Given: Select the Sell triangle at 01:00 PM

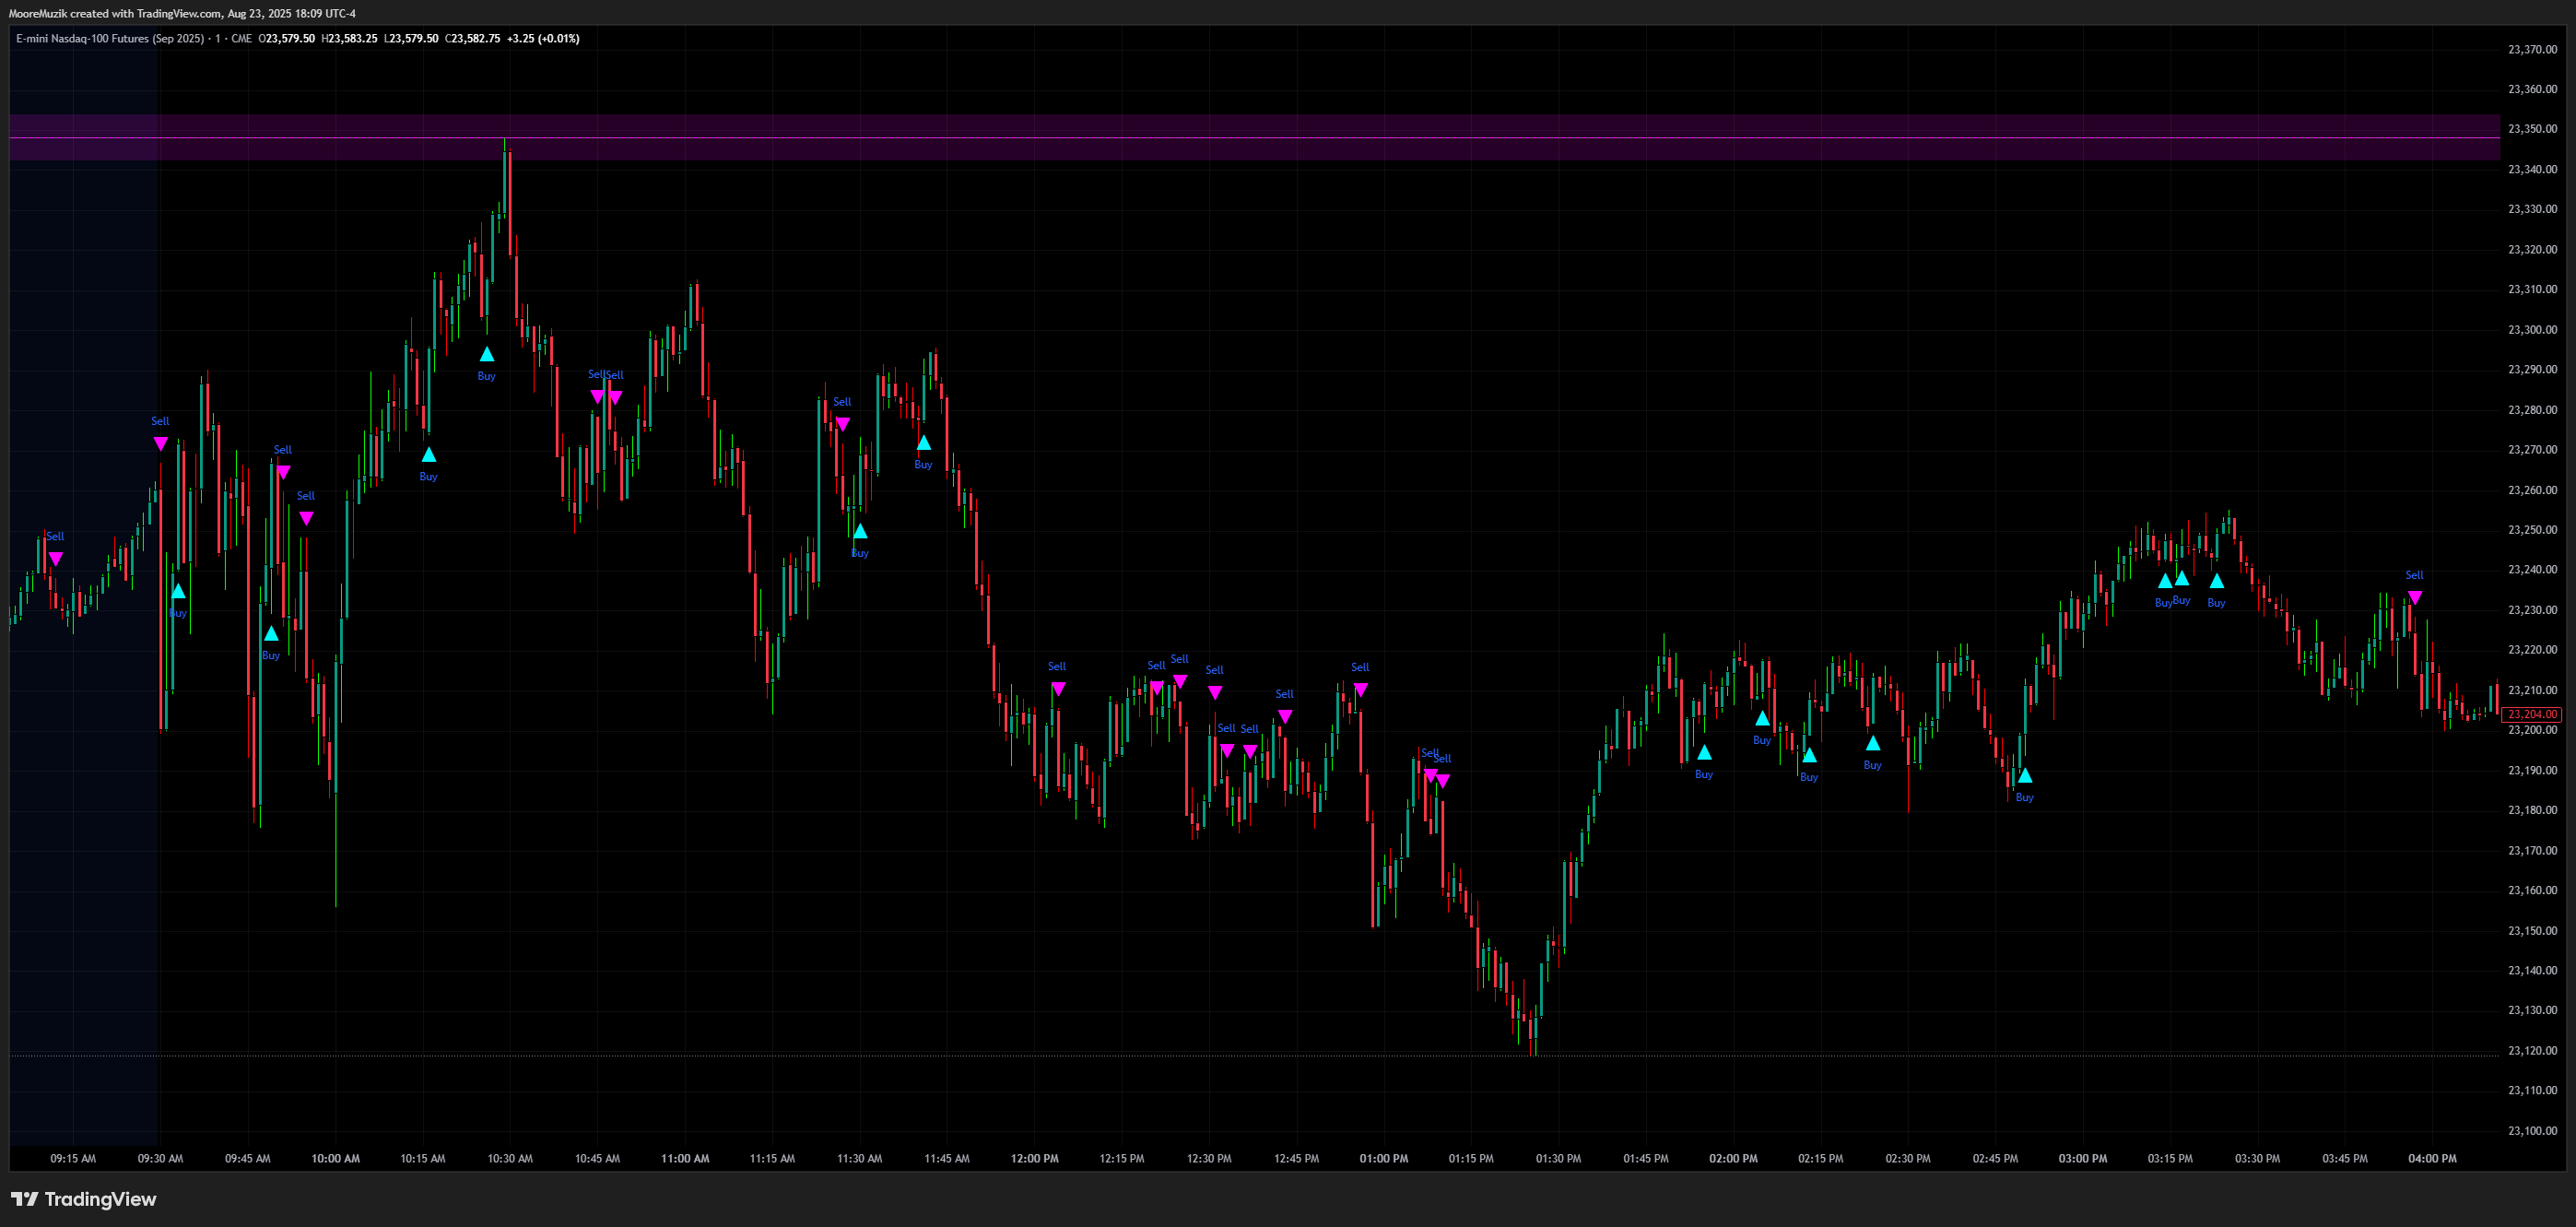Looking at the screenshot, I should pos(1360,689).
